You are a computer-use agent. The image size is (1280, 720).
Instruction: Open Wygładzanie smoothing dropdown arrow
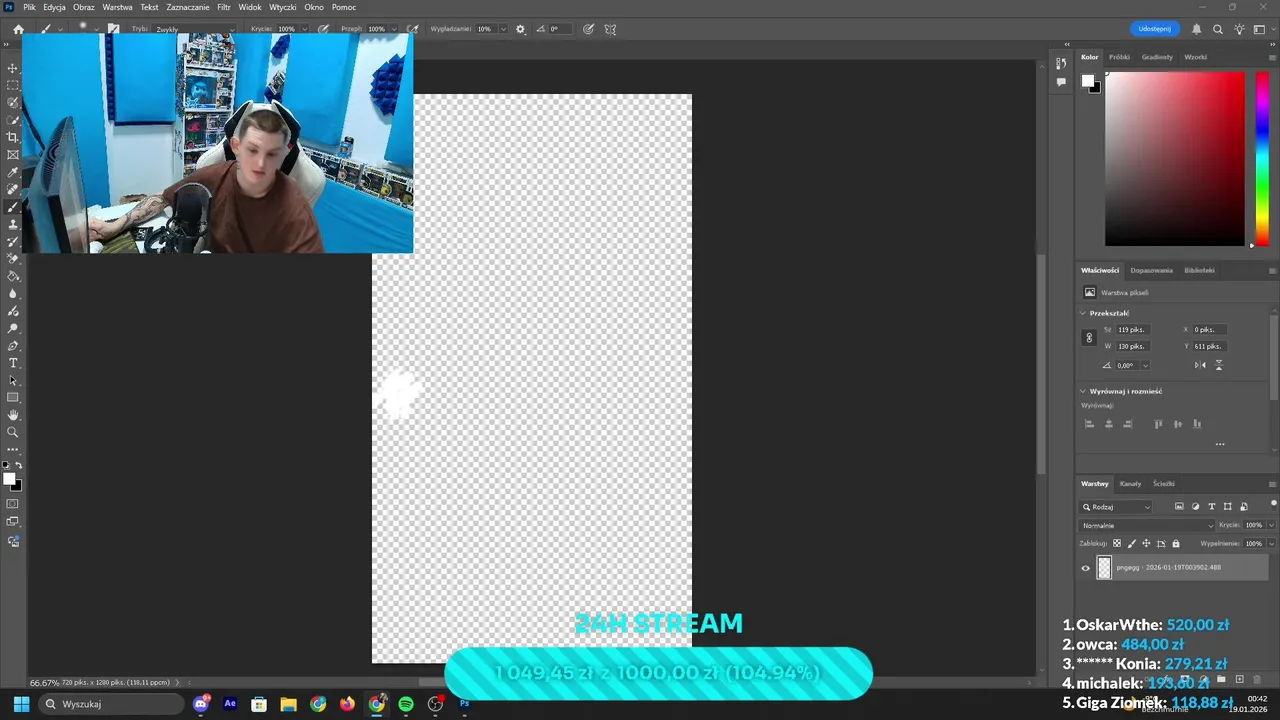tap(502, 29)
